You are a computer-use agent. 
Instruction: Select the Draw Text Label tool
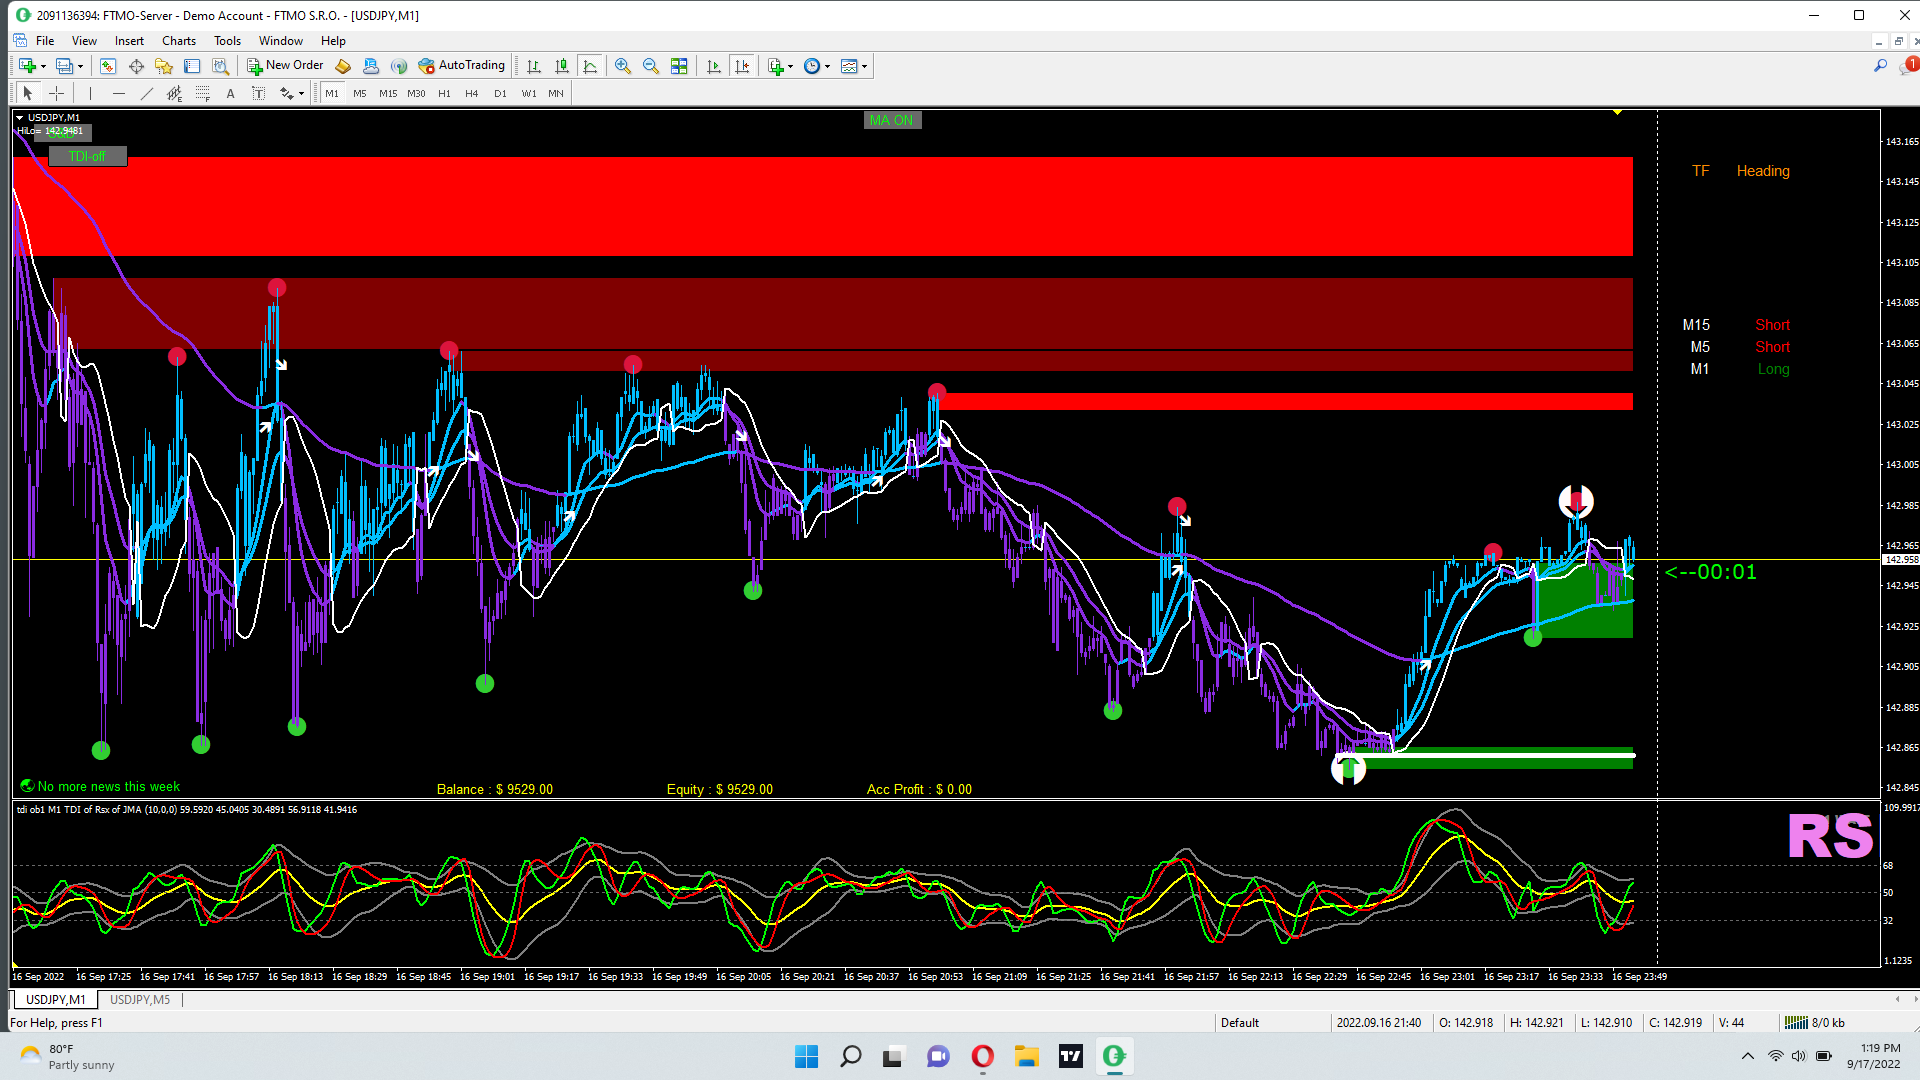coord(258,93)
